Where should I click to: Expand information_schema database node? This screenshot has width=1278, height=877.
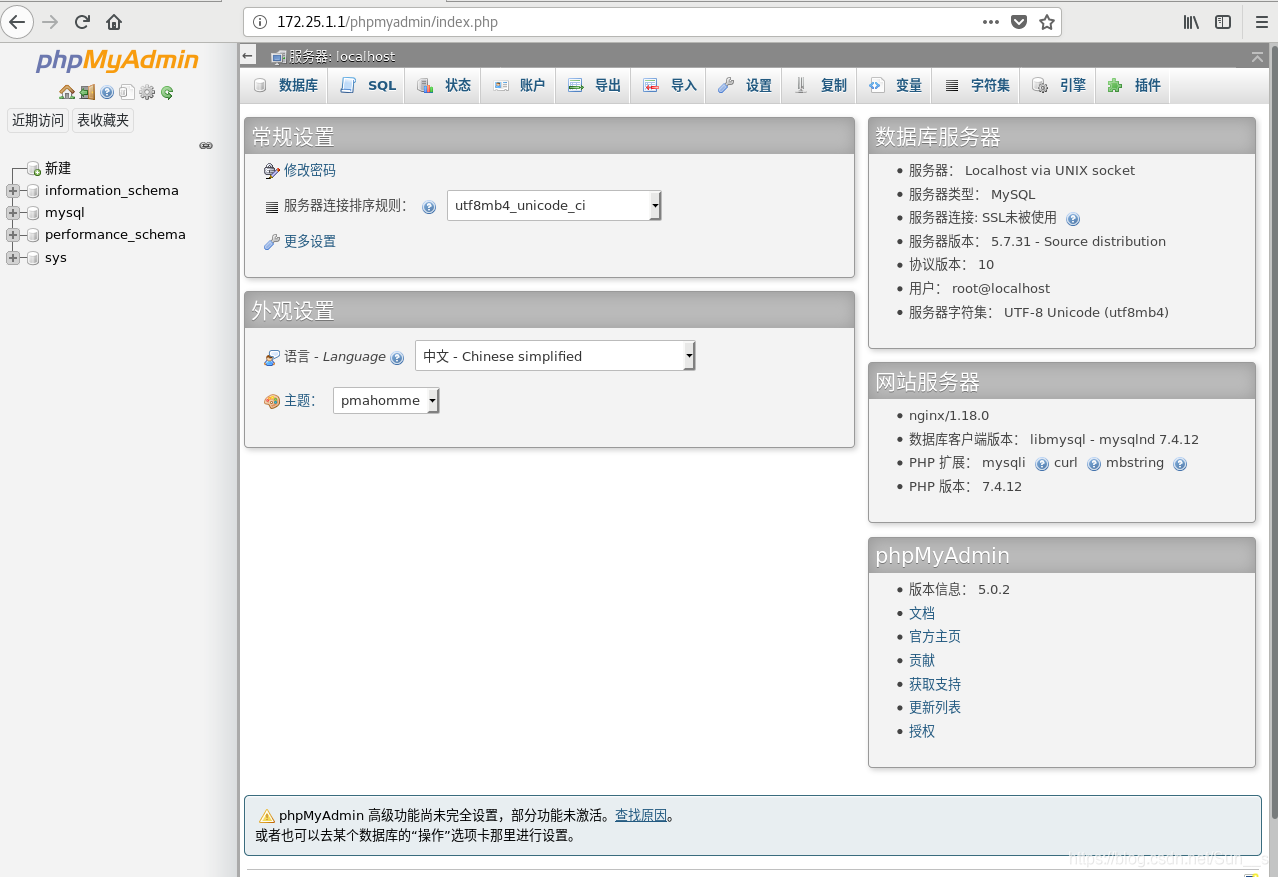[x=13, y=190]
